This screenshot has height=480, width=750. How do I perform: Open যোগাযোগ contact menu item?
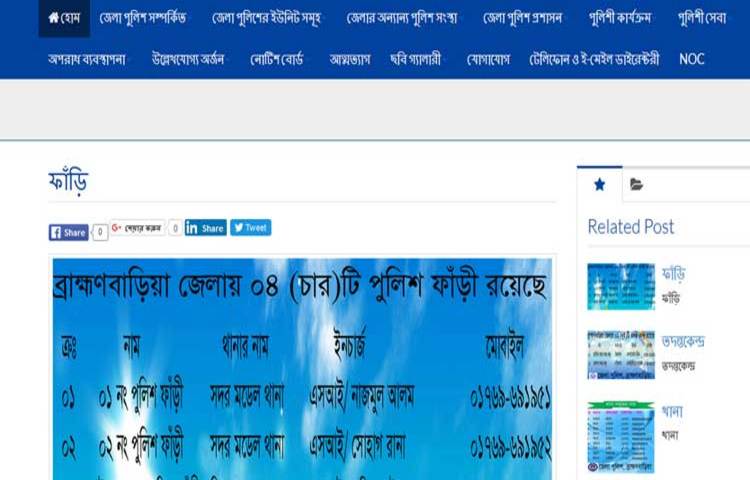point(488,59)
